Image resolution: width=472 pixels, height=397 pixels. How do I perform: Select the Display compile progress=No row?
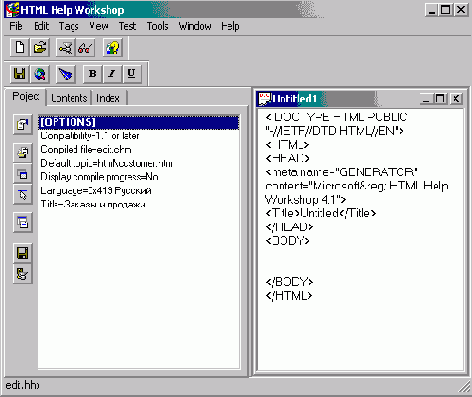pos(138,177)
